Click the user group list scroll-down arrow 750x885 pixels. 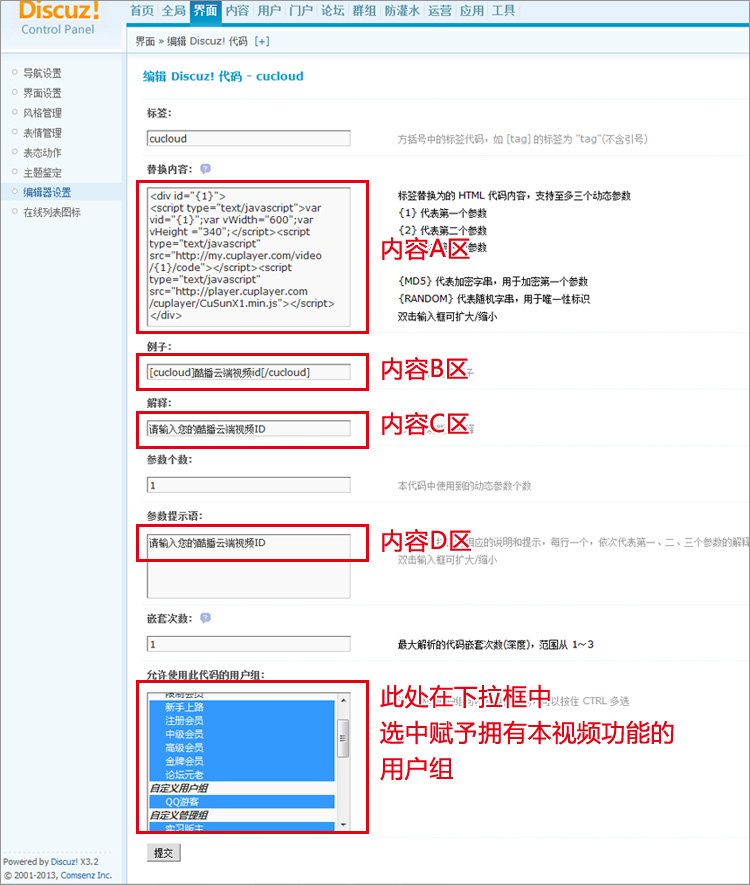343,823
